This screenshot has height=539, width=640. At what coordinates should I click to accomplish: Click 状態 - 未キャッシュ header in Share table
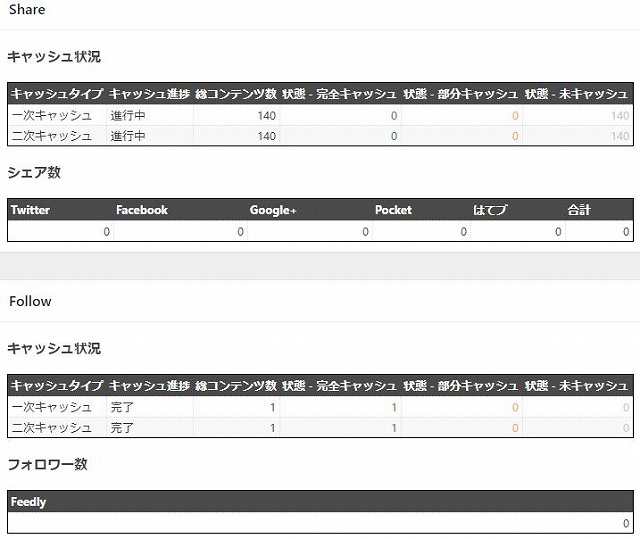point(576,94)
